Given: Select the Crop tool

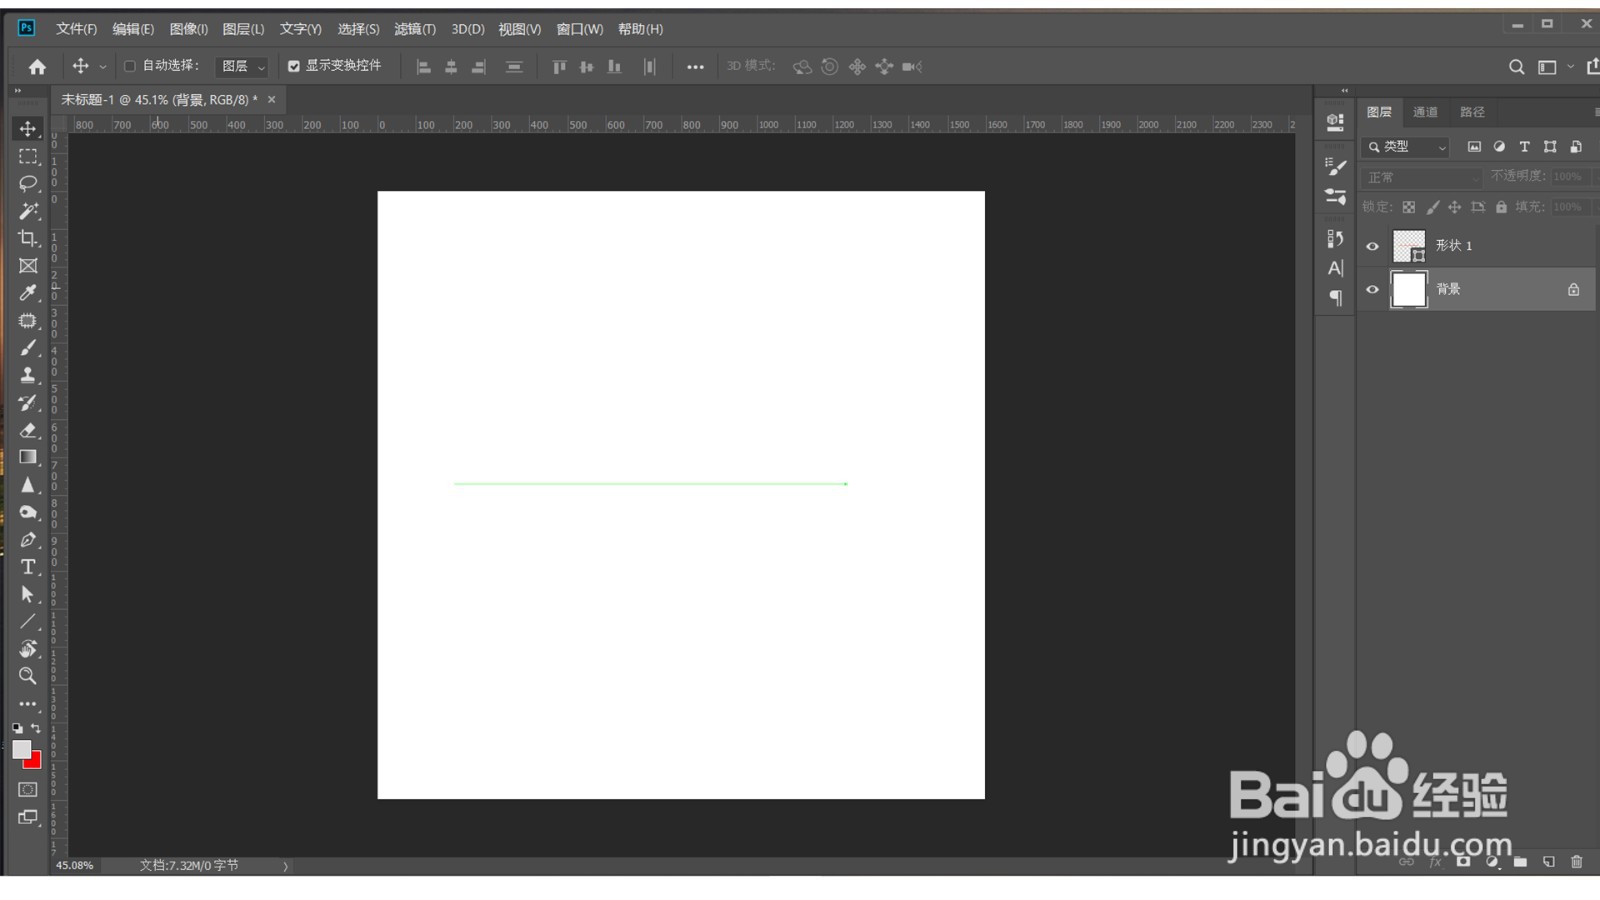Looking at the screenshot, I should (28, 238).
